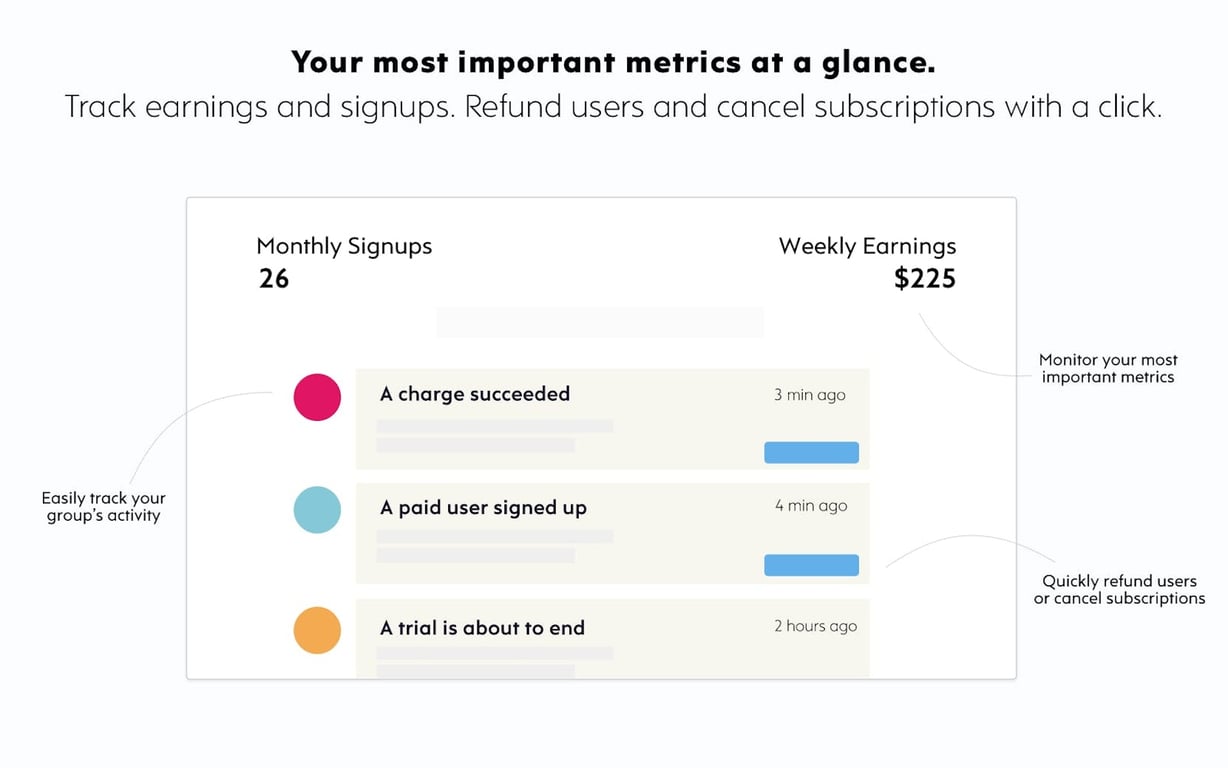Click the "Monthly Signups" label
1228x768 pixels.
(344, 246)
